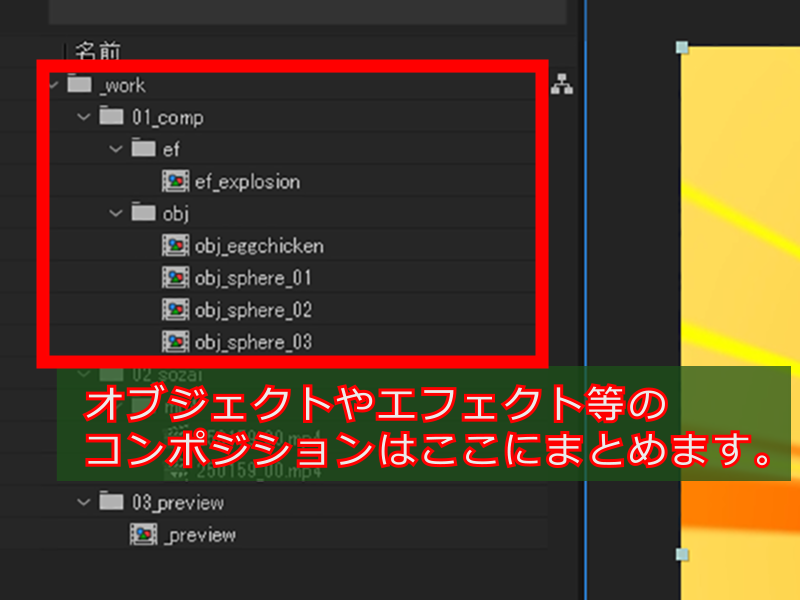Select the ef_explosion composition name

247,182
